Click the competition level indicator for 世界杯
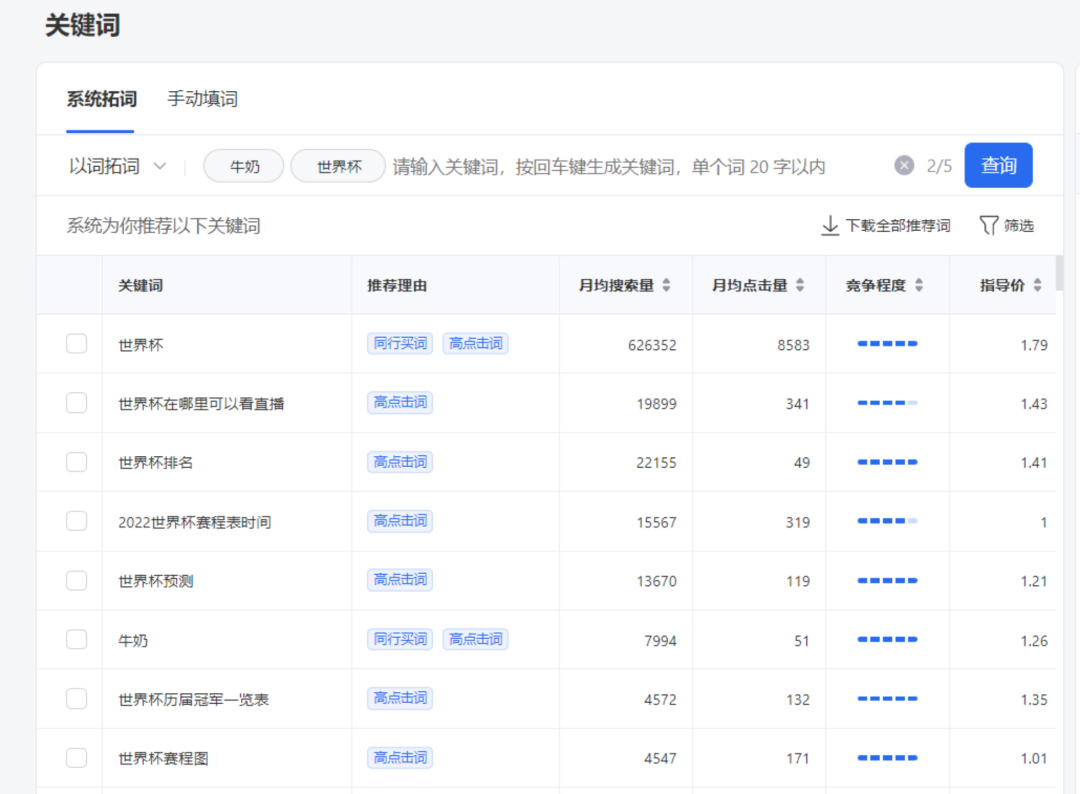 point(888,343)
